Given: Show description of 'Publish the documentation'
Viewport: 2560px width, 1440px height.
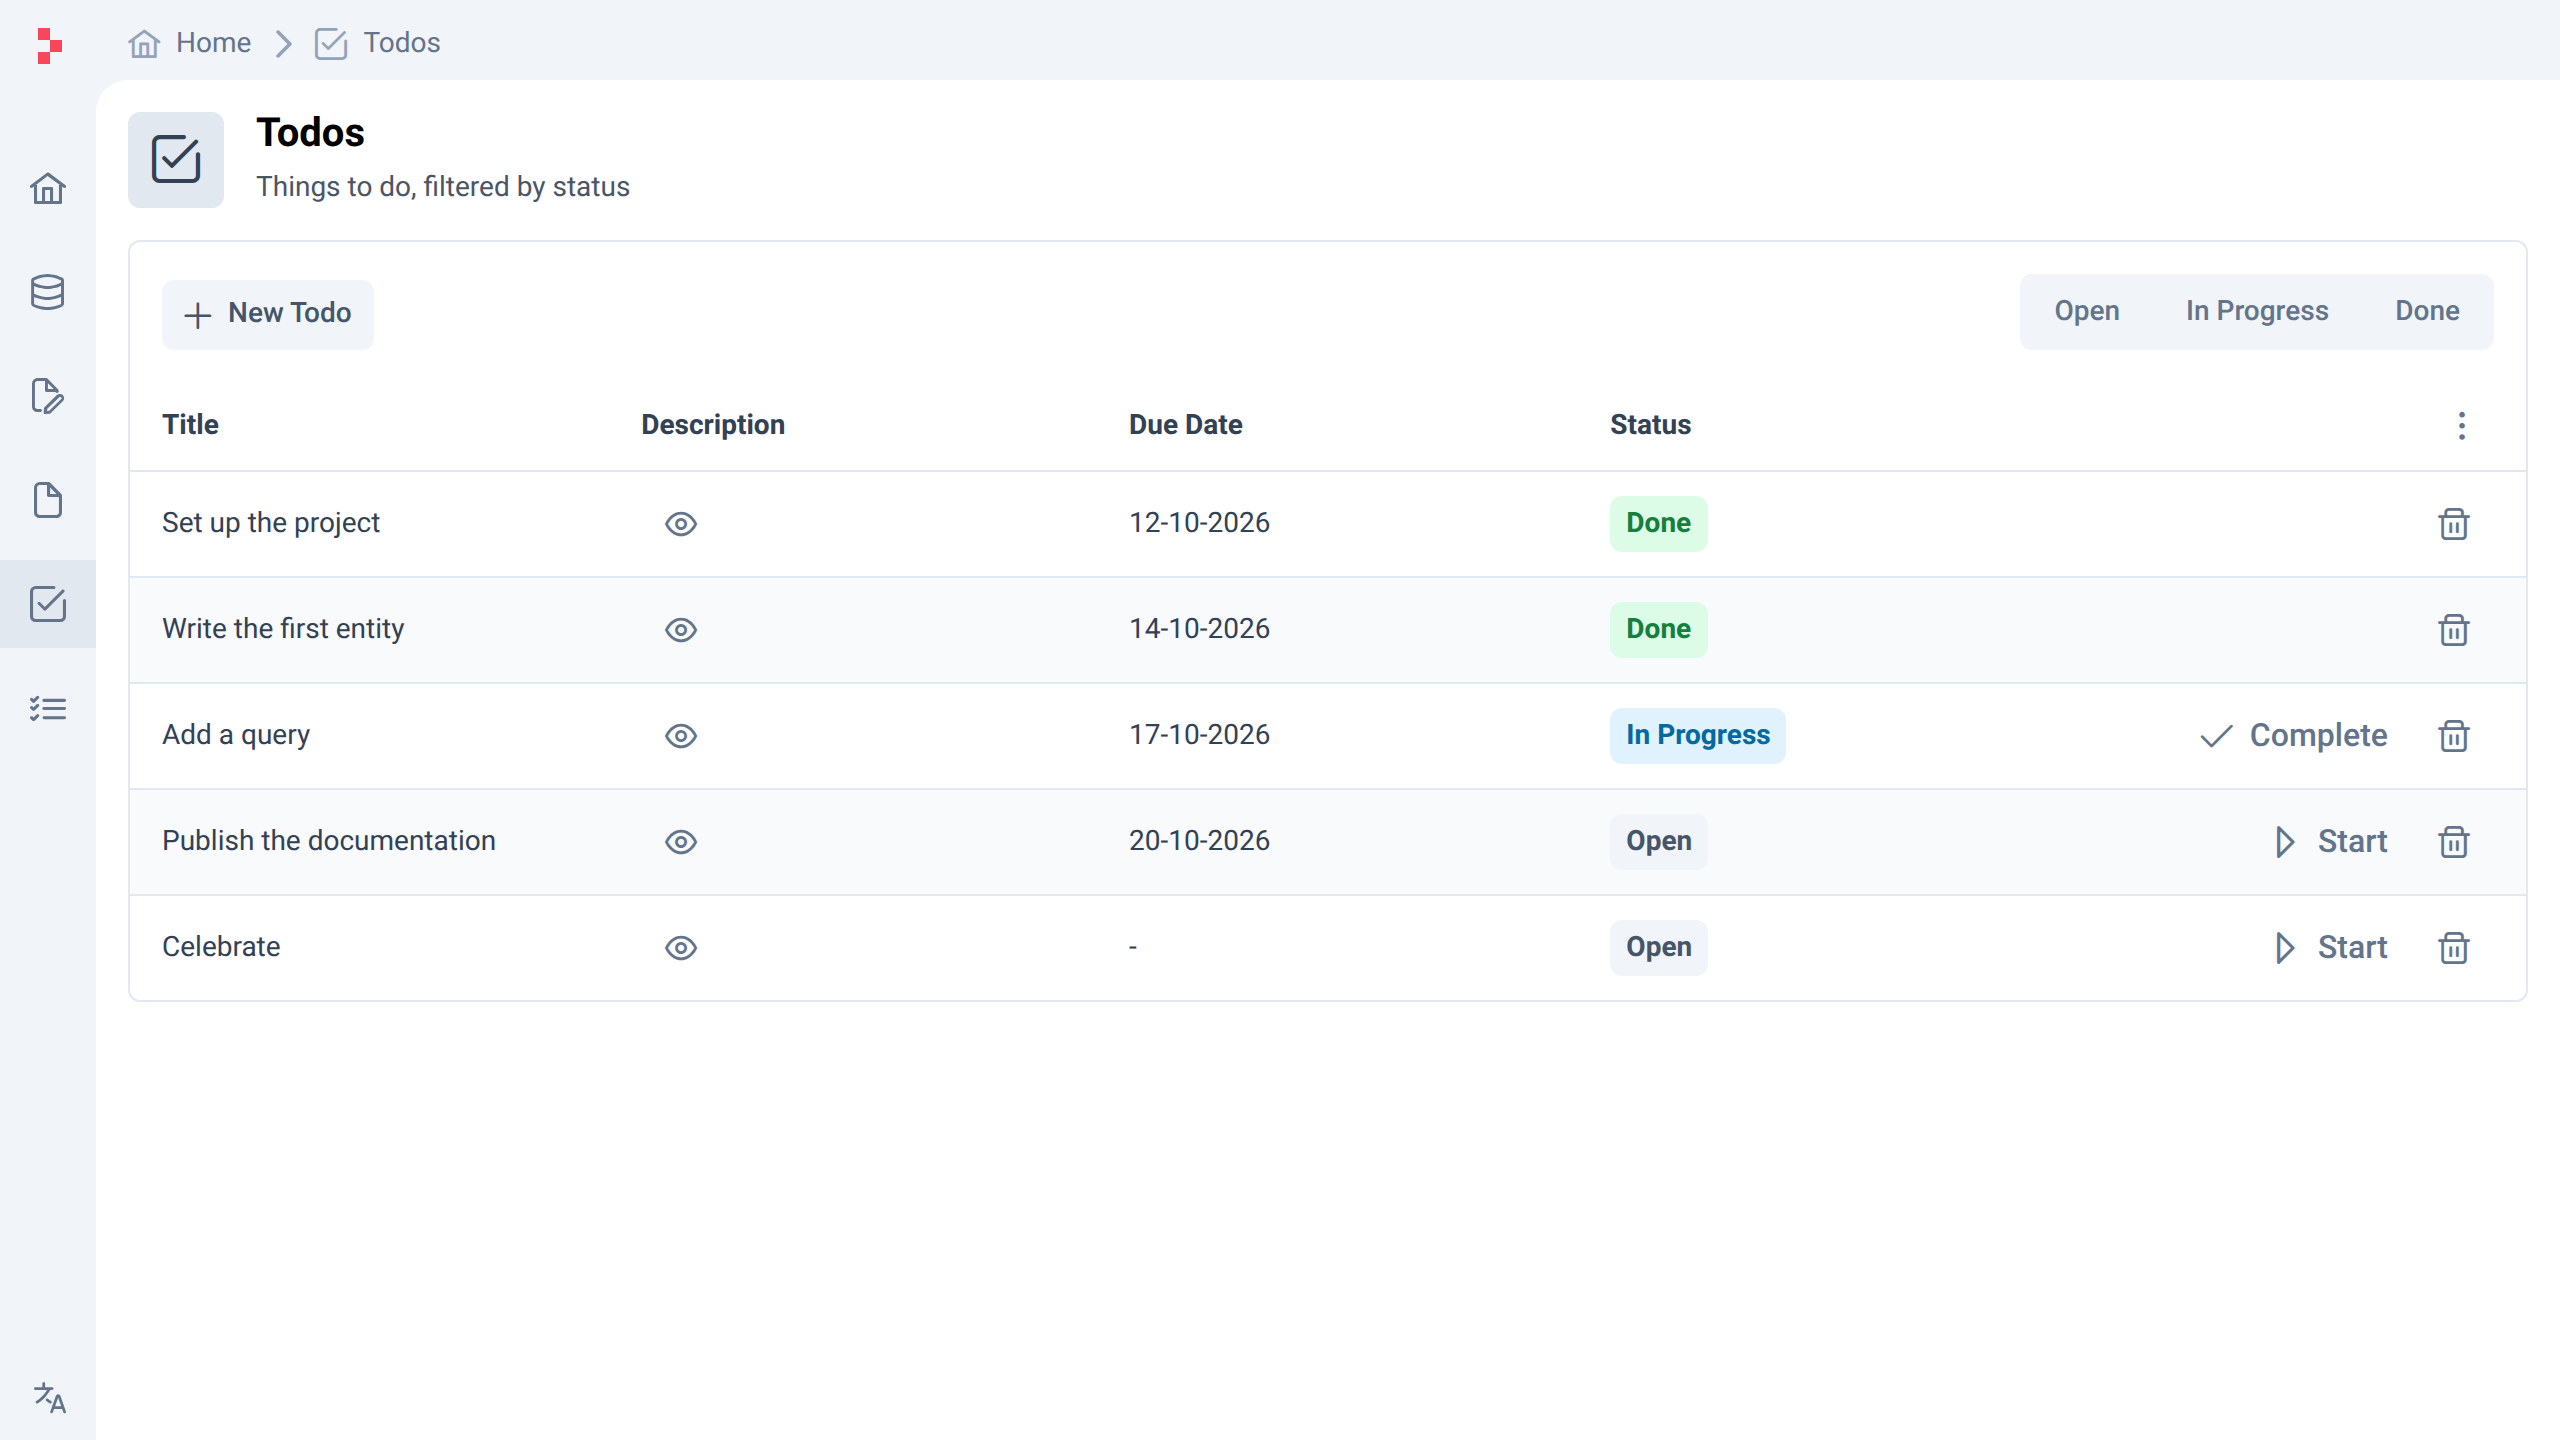Looking at the screenshot, I should point(681,842).
